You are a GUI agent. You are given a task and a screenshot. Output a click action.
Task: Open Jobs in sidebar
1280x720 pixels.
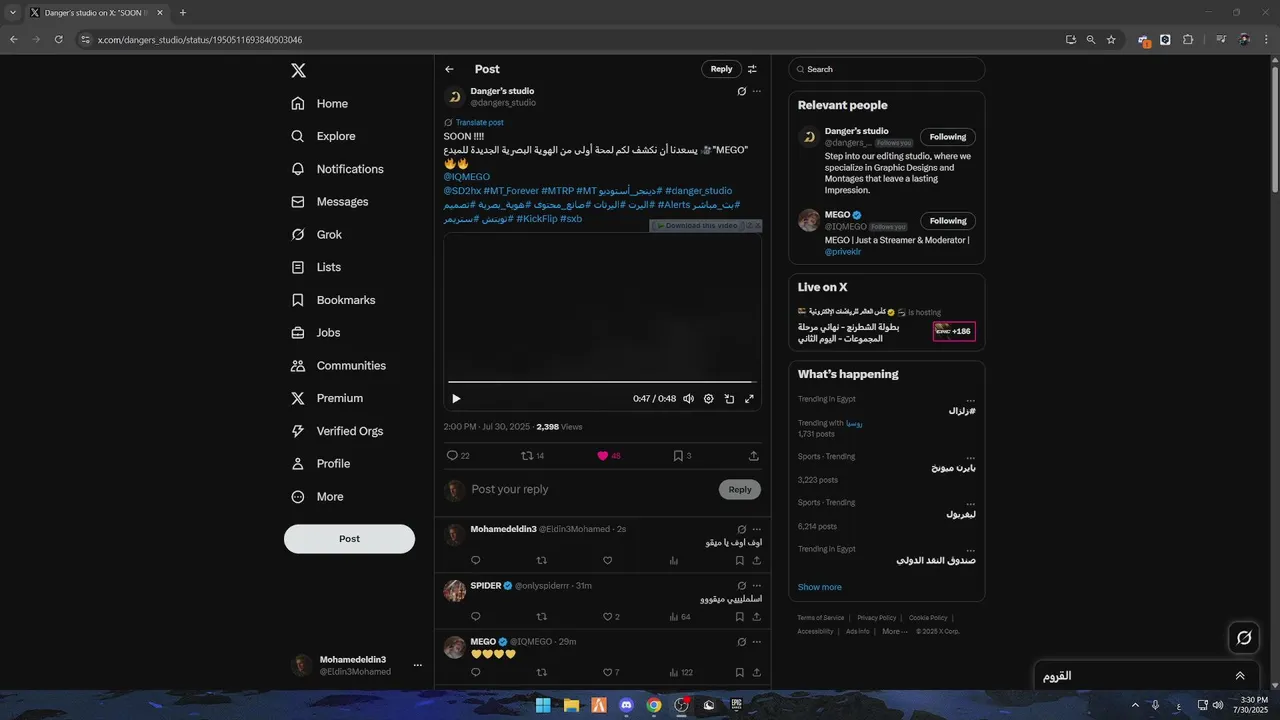click(x=316, y=333)
